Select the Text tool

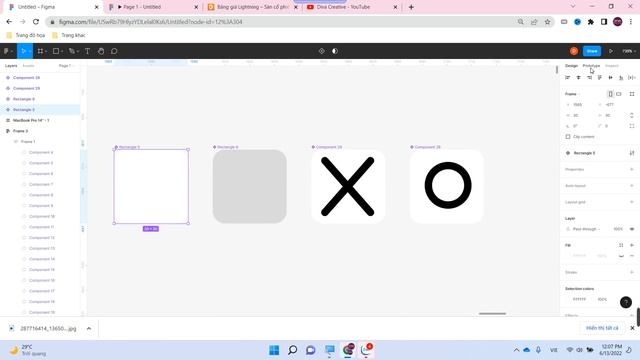coord(87,51)
